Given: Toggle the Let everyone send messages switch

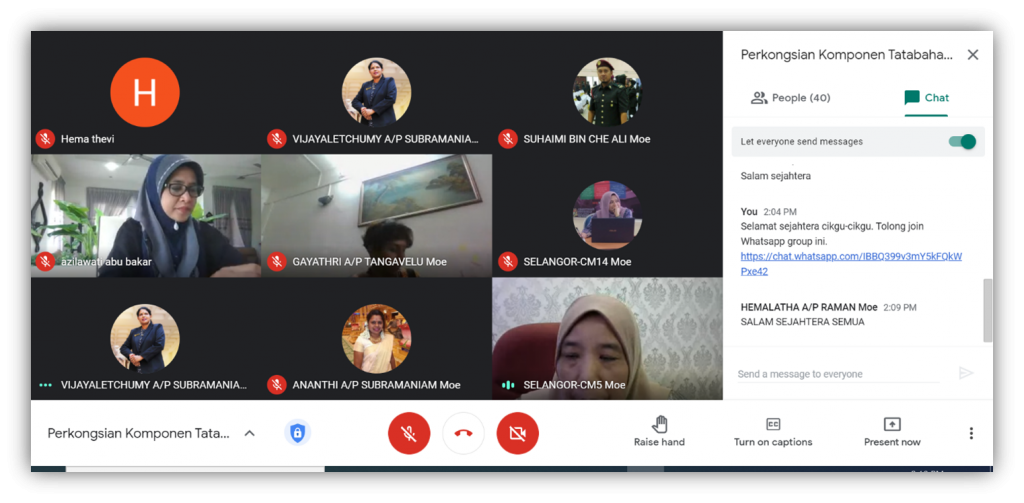Looking at the screenshot, I should [x=962, y=142].
